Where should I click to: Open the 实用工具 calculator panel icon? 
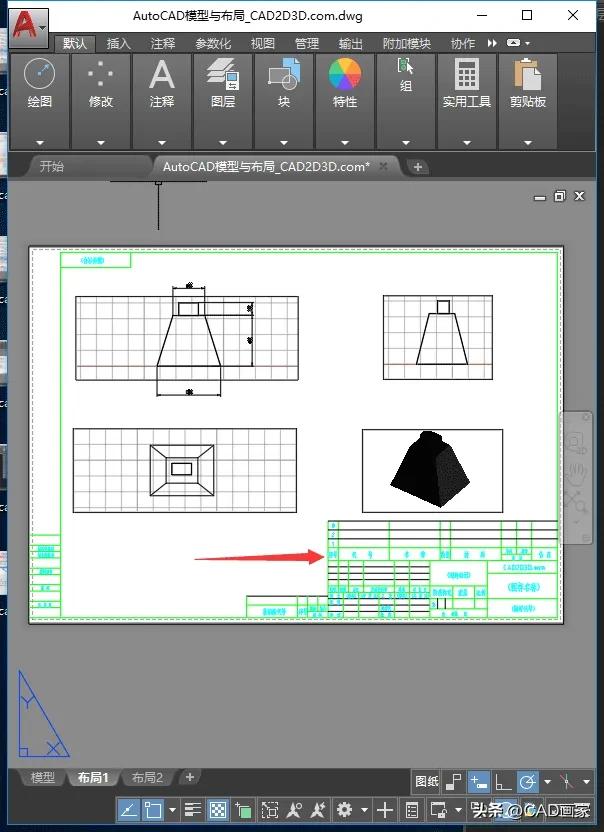[467, 74]
